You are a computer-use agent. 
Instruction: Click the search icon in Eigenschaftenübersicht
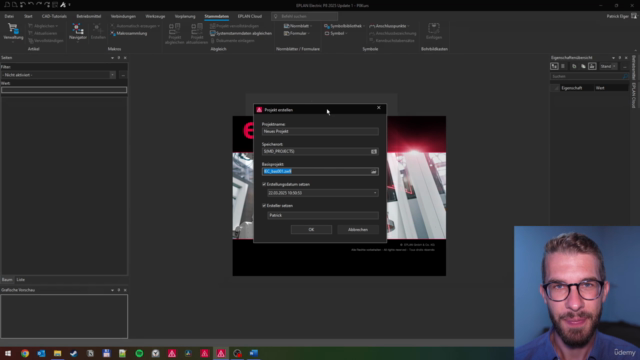[626, 76]
